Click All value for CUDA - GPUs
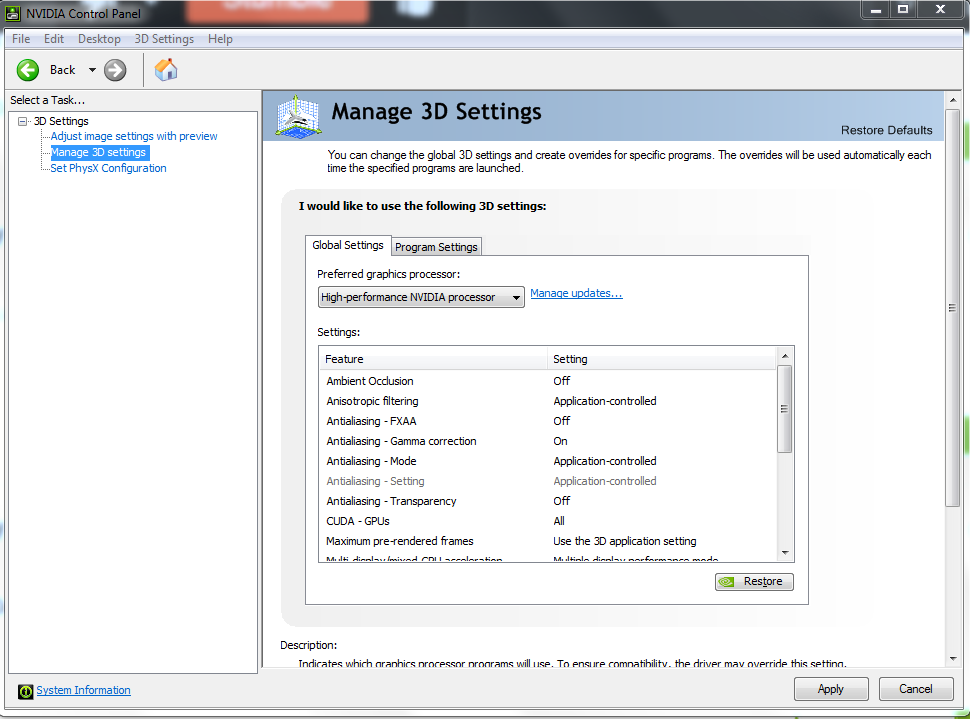Screen dimensions: 970x719 [x=559, y=521]
